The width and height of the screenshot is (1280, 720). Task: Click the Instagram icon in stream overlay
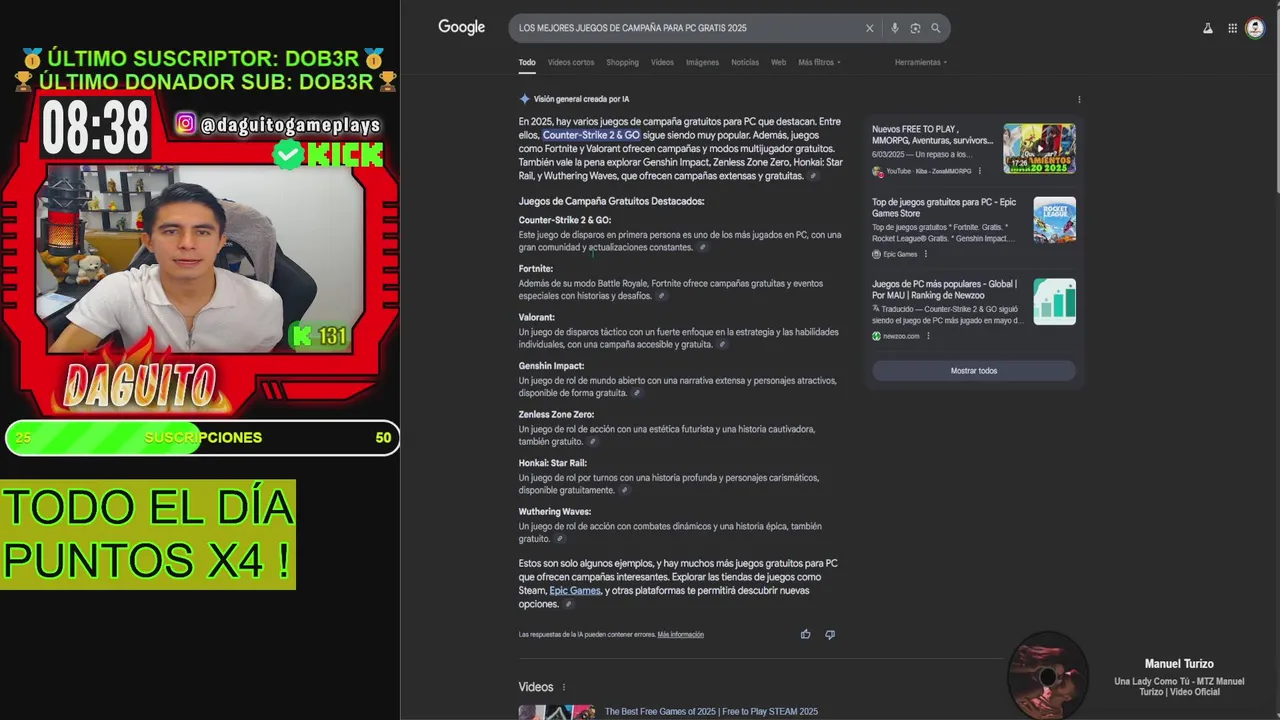click(x=186, y=123)
